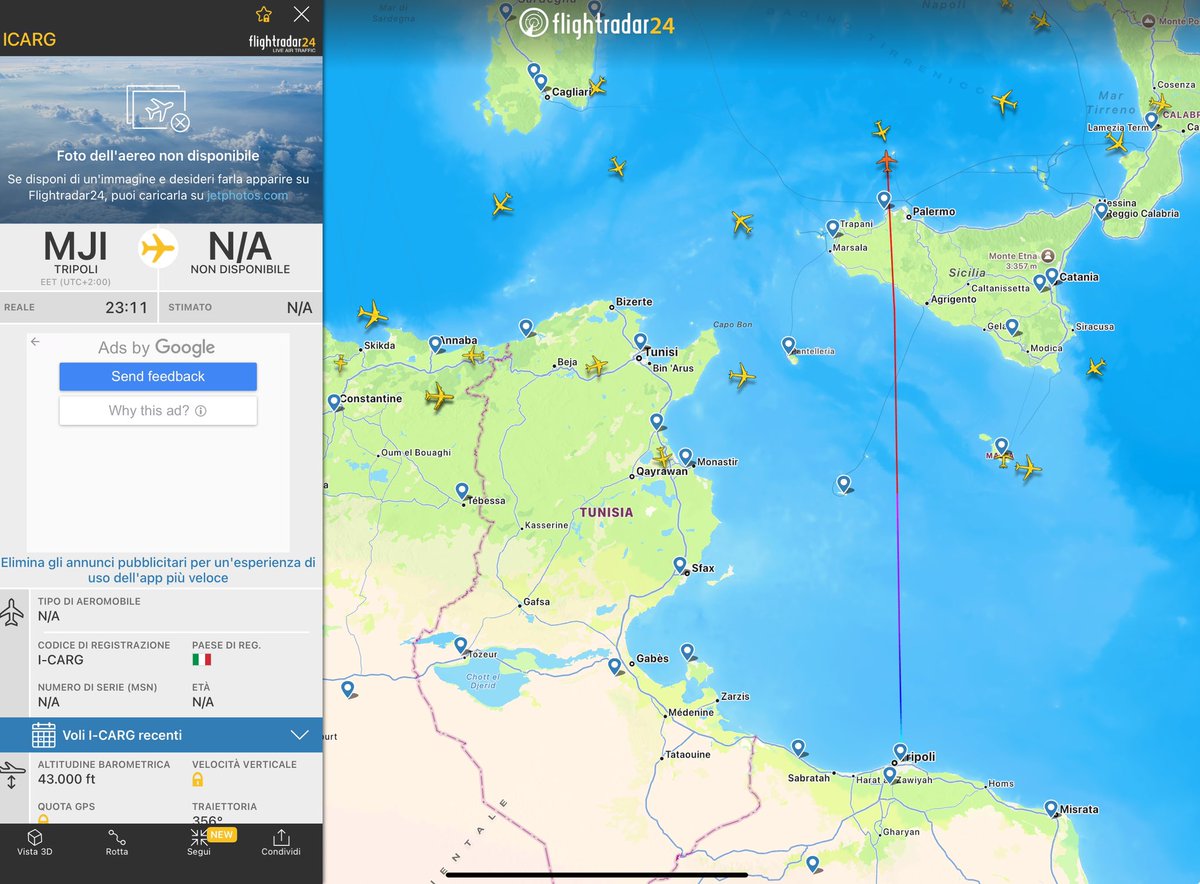Select aircraft over Beja Tunisia
Screen dimensions: 1200x884
596,366
